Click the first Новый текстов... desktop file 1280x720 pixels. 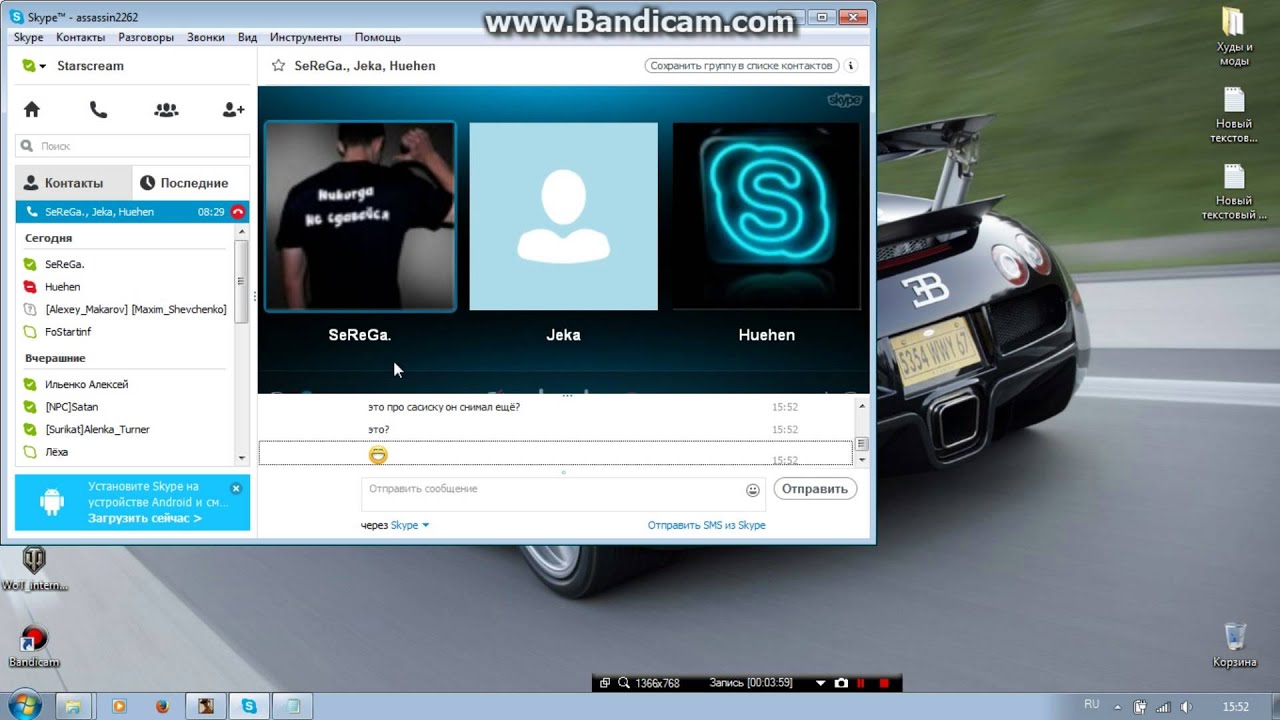[1234, 114]
